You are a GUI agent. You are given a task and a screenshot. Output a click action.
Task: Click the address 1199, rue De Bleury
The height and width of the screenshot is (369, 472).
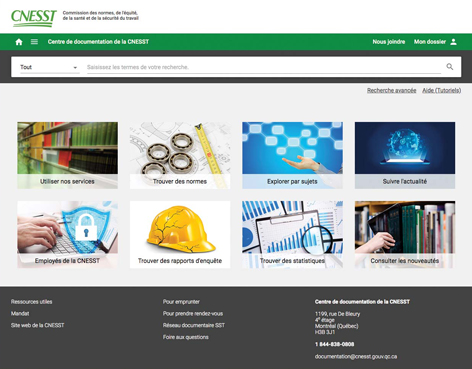coord(337,314)
